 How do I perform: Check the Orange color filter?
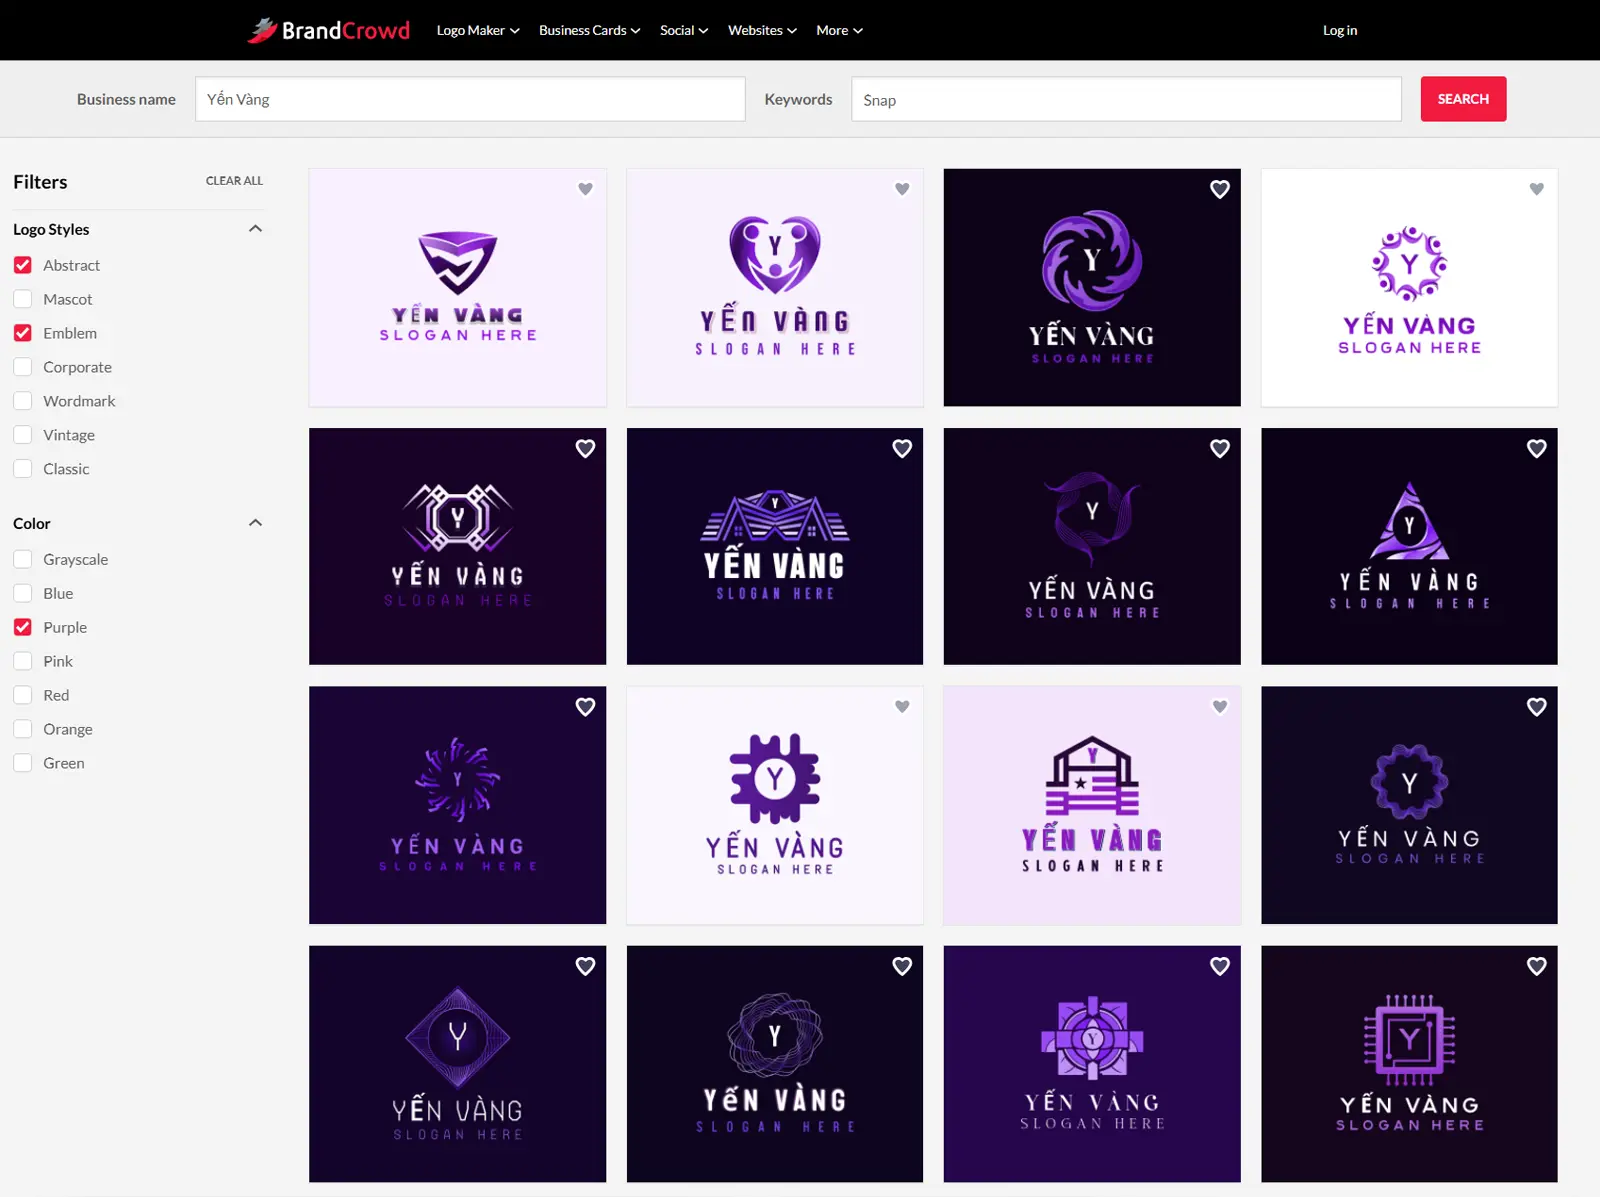pos(23,729)
